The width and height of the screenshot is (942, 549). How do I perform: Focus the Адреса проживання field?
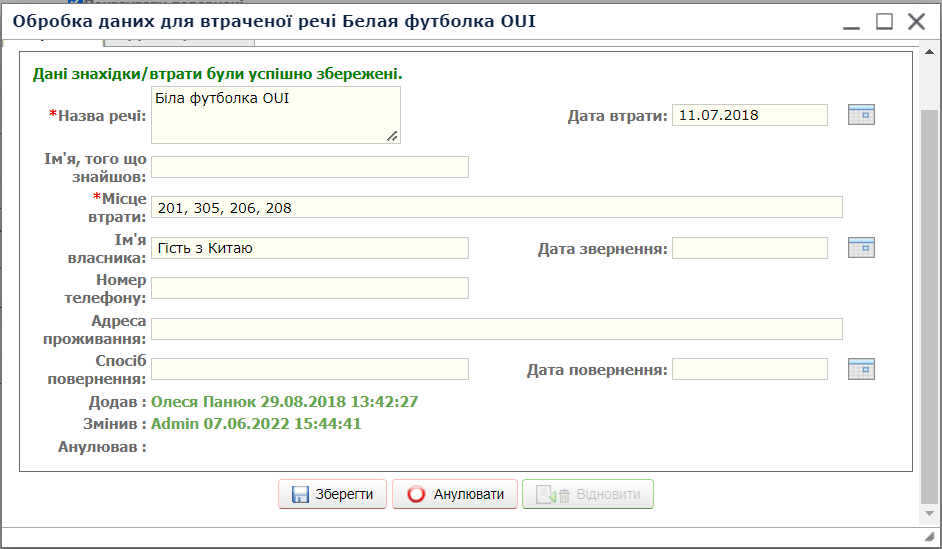click(496, 329)
